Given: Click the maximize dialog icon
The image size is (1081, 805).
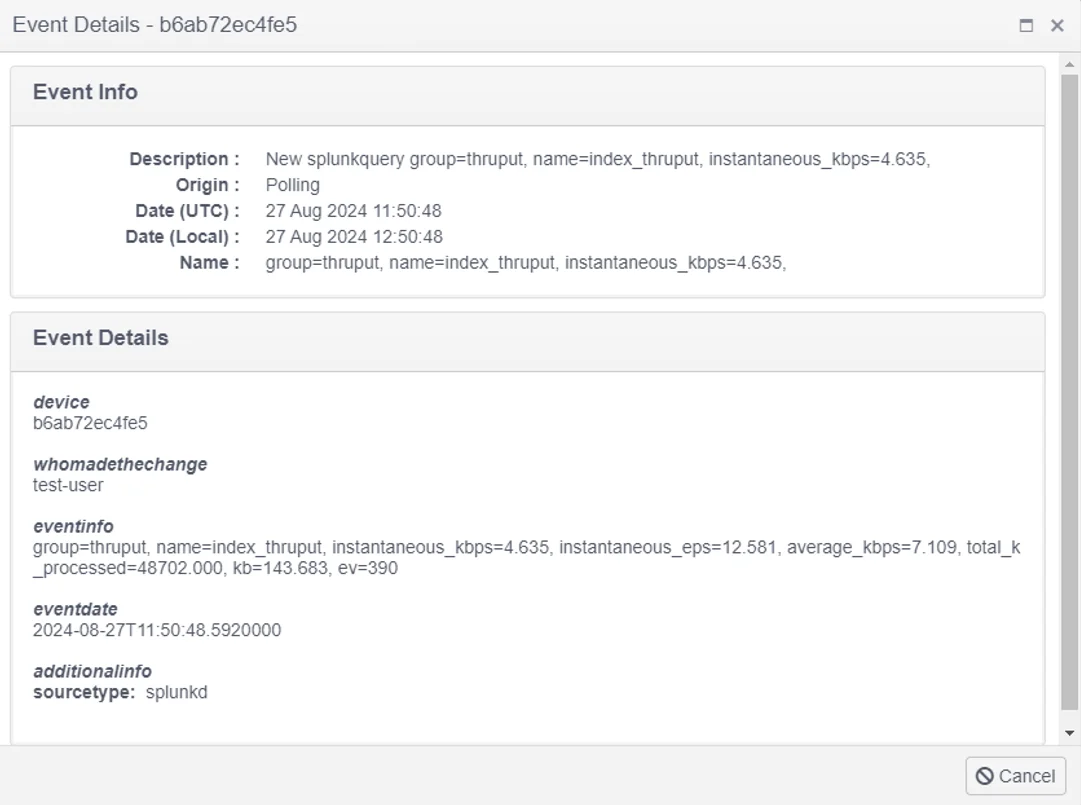Looking at the screenshot, I should coord(1026,26).
